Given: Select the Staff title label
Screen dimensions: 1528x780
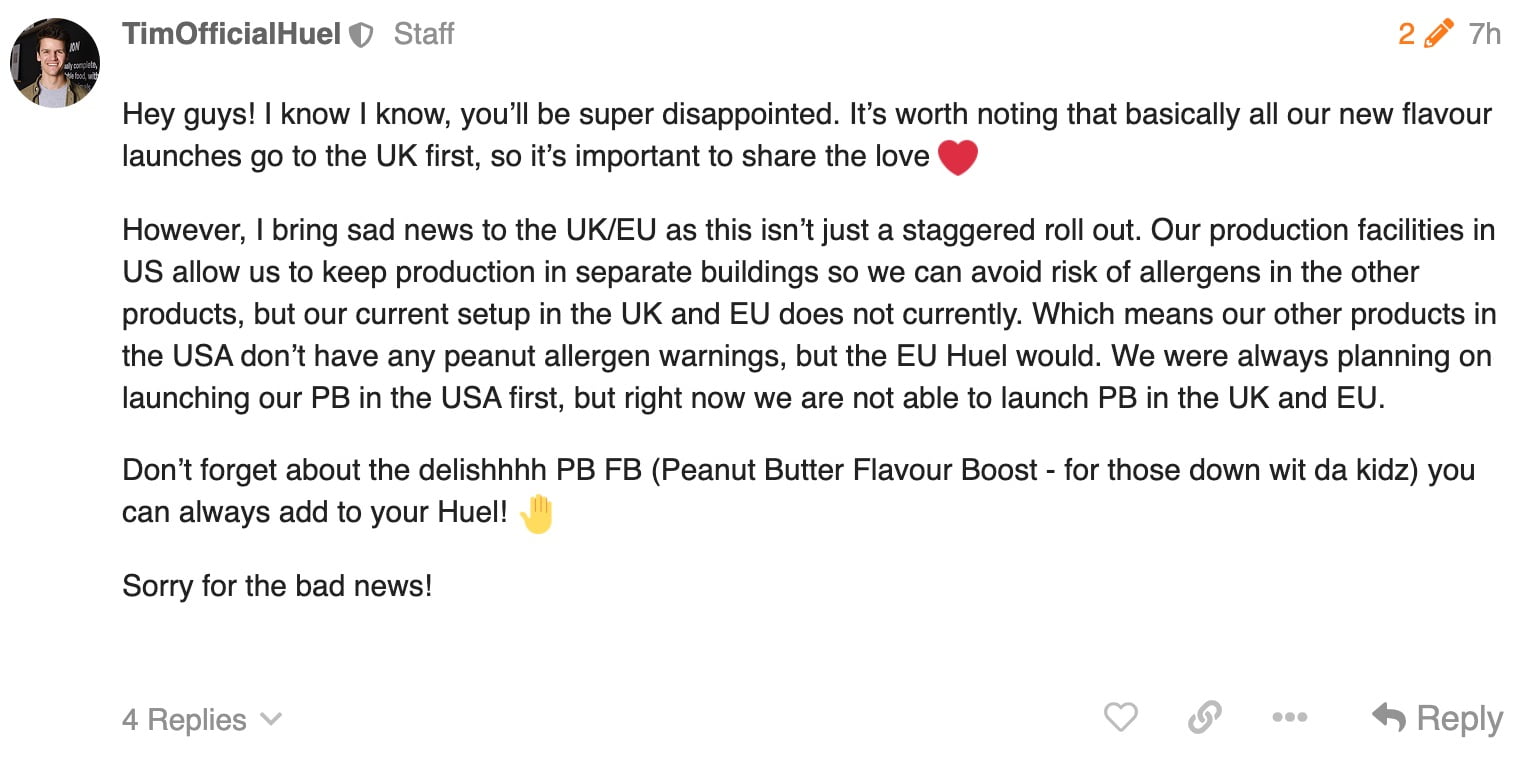Looking at the screenshot, I should [x=424, y=34].
